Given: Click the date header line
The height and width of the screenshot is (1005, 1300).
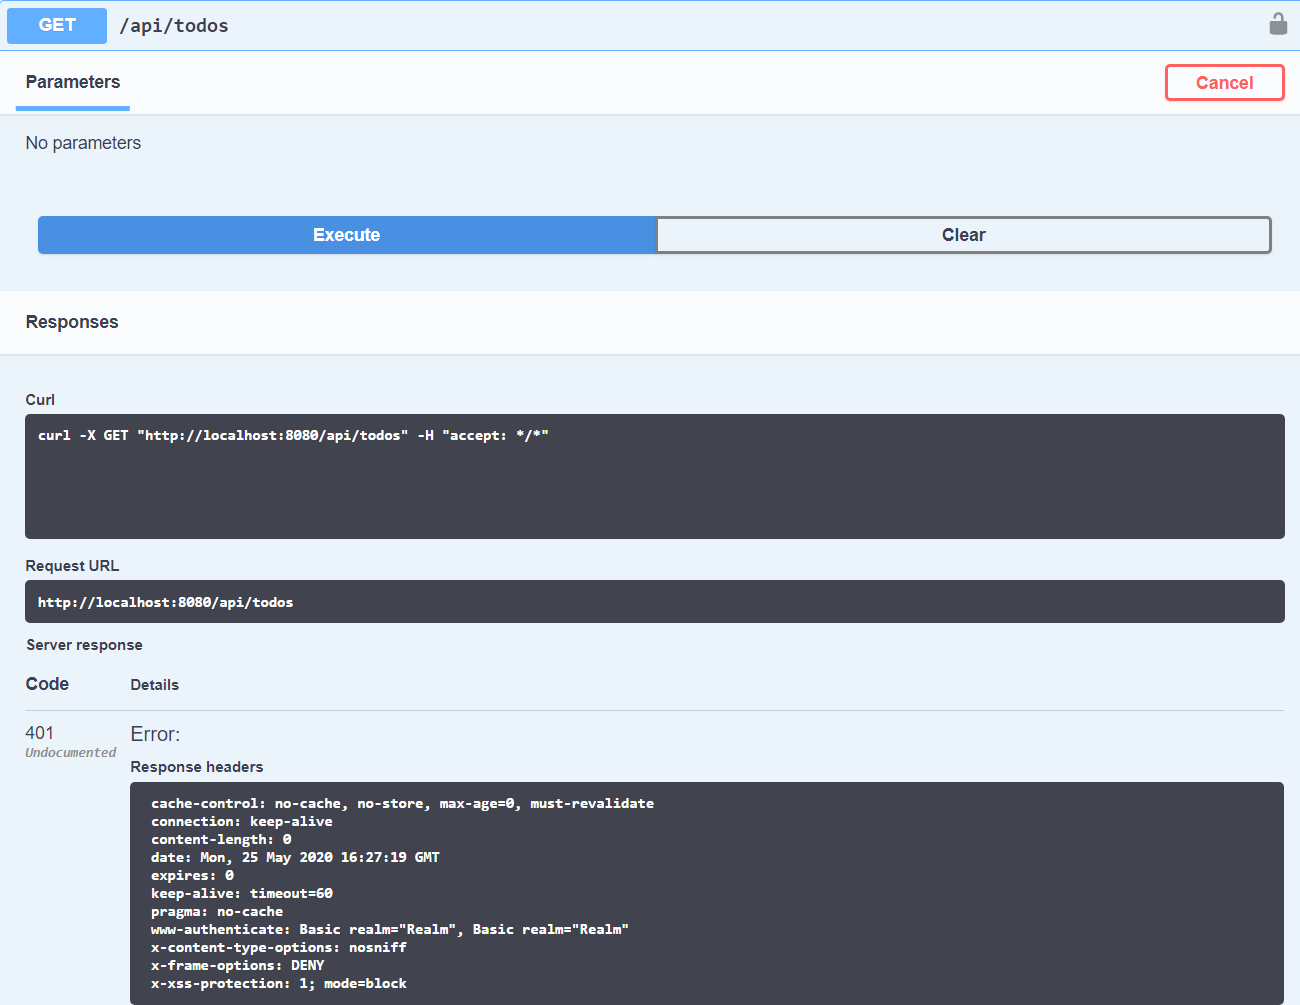Looking at the screenshot, I should 295,858.
